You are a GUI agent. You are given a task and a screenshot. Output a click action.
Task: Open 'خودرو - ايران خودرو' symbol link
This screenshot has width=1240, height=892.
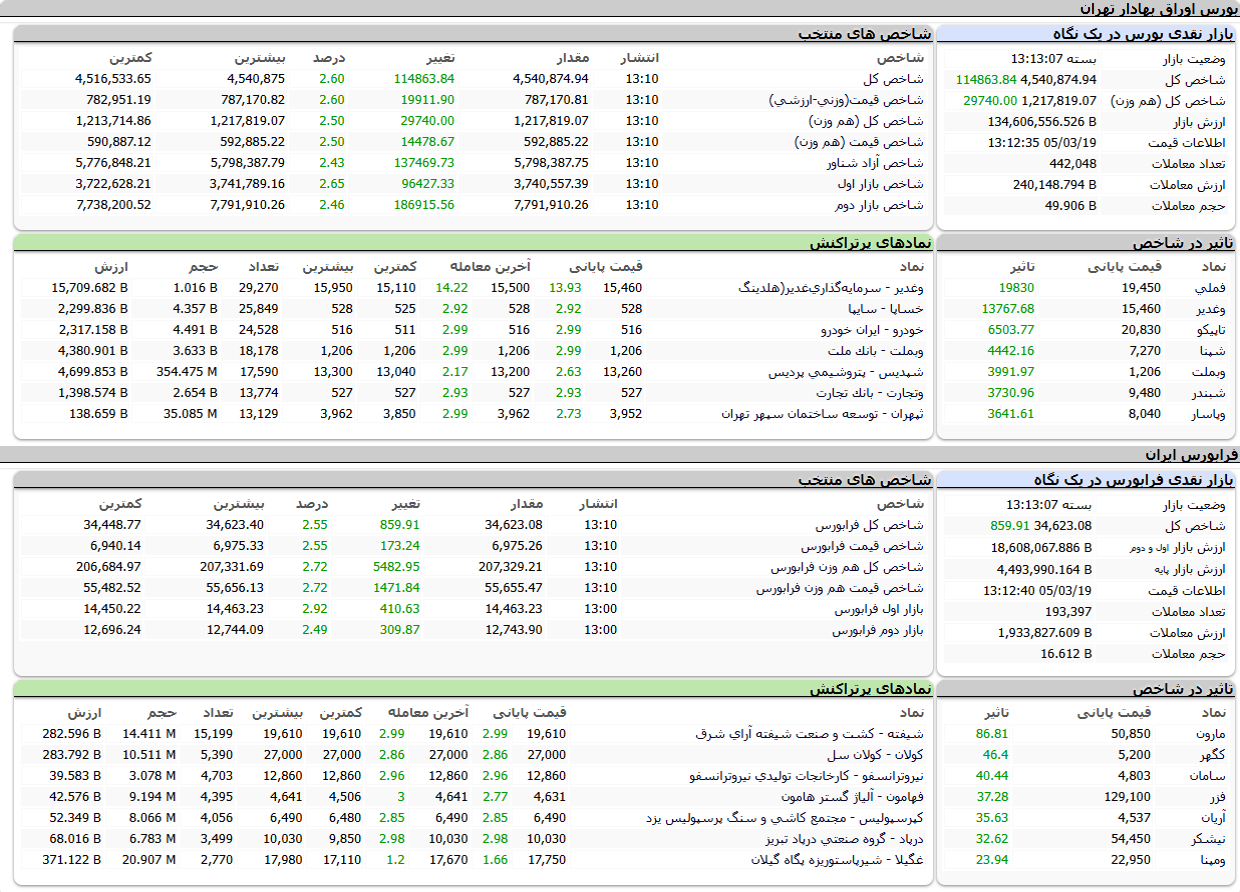(x=872, y=330)
